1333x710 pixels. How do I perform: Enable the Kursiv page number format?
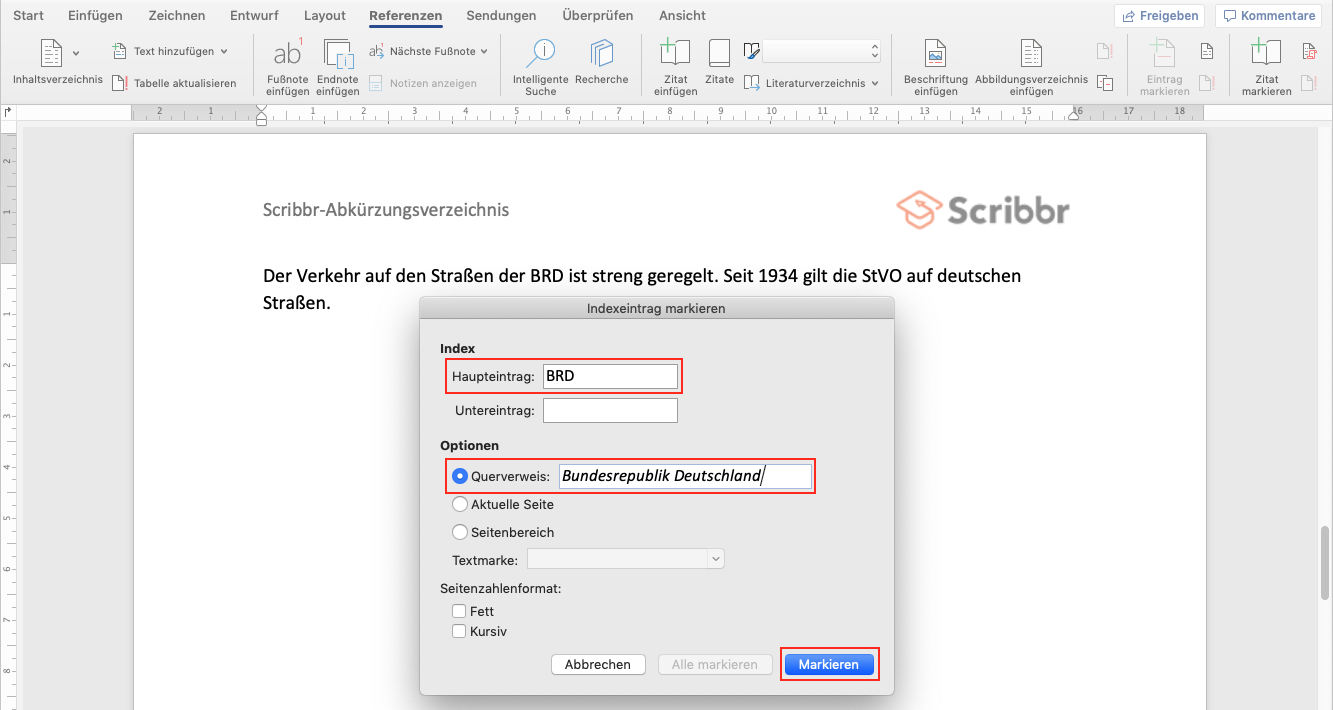[459, 631]
